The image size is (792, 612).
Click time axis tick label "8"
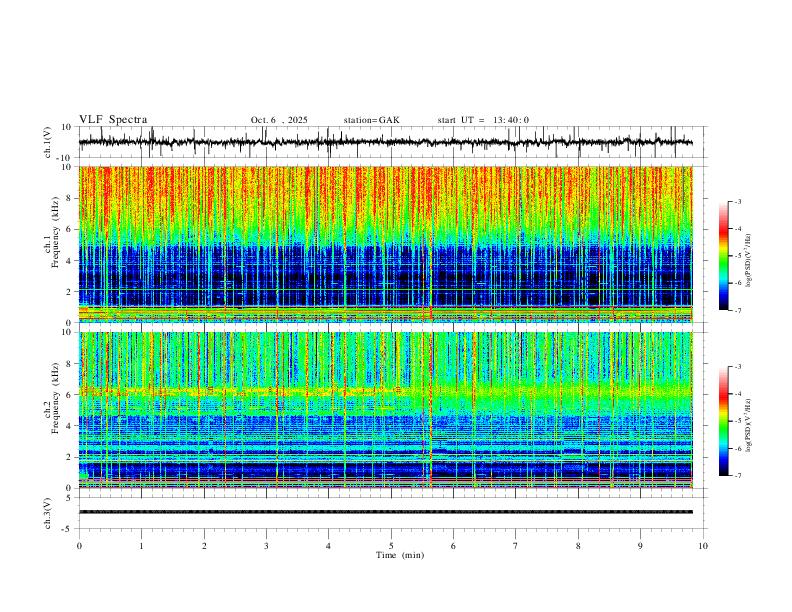tap(578, 546)
